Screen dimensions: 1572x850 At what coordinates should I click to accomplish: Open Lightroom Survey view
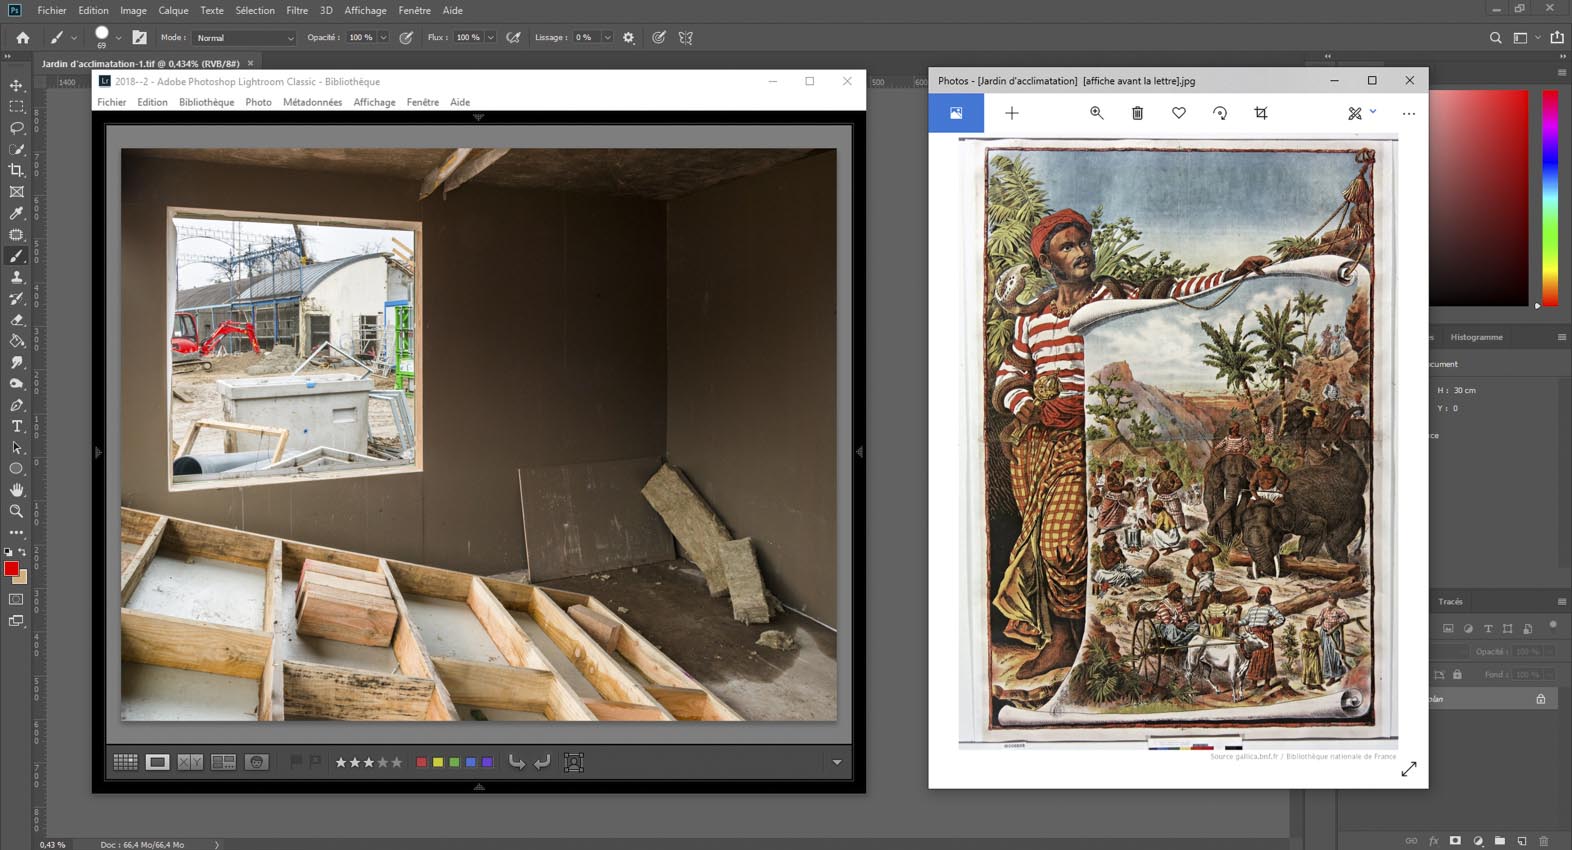tap(223, 762)
